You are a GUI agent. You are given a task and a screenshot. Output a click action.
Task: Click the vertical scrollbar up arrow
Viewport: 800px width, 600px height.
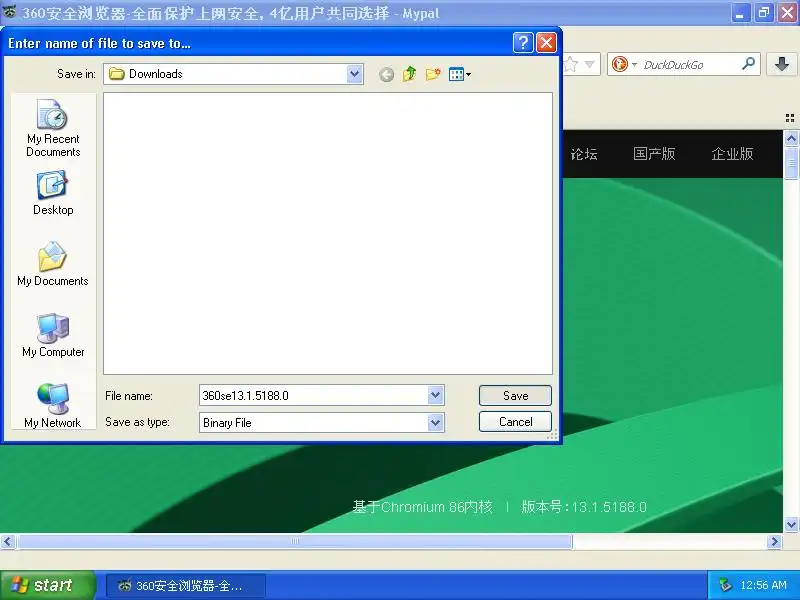click(791, 138)
